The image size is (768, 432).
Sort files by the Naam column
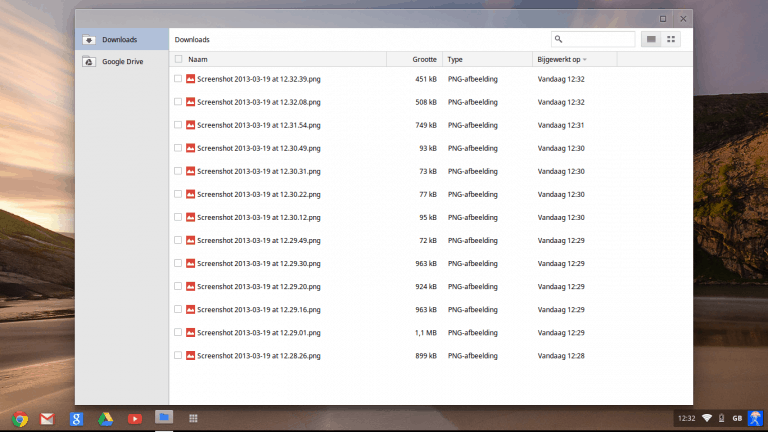click(198, 59)
